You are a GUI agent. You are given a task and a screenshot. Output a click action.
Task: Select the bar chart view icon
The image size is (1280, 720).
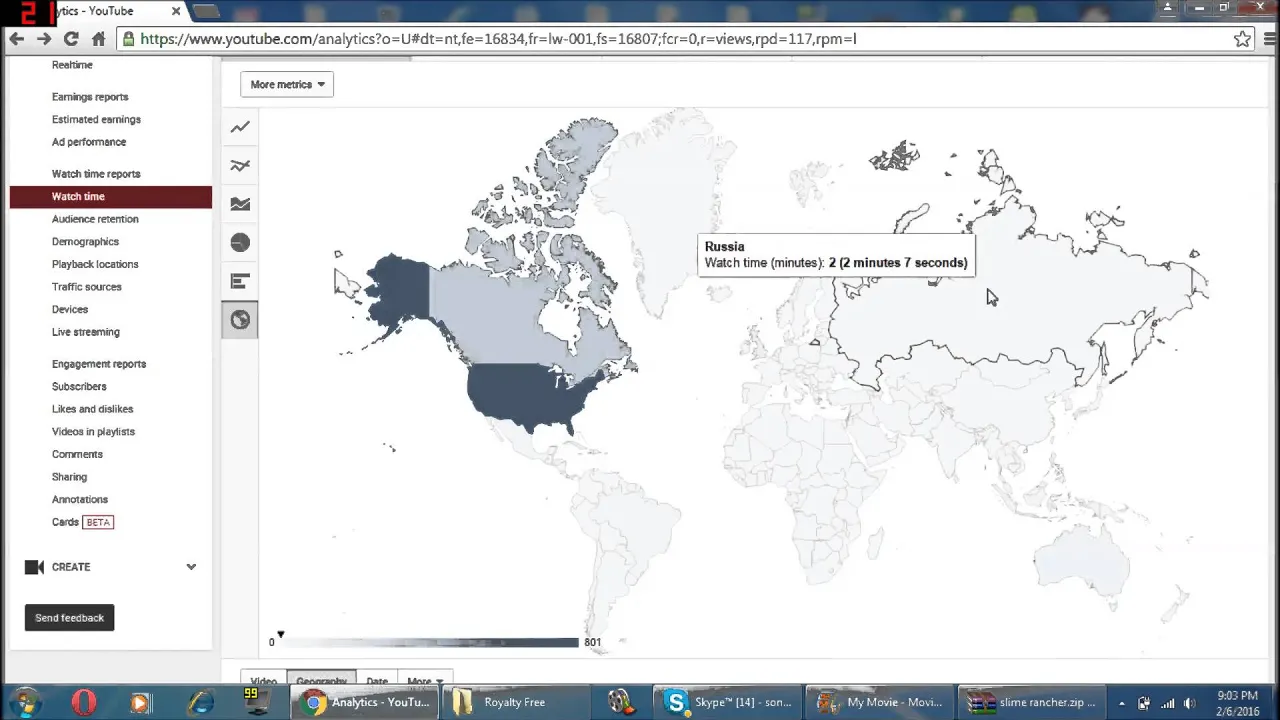click(240, 281)
